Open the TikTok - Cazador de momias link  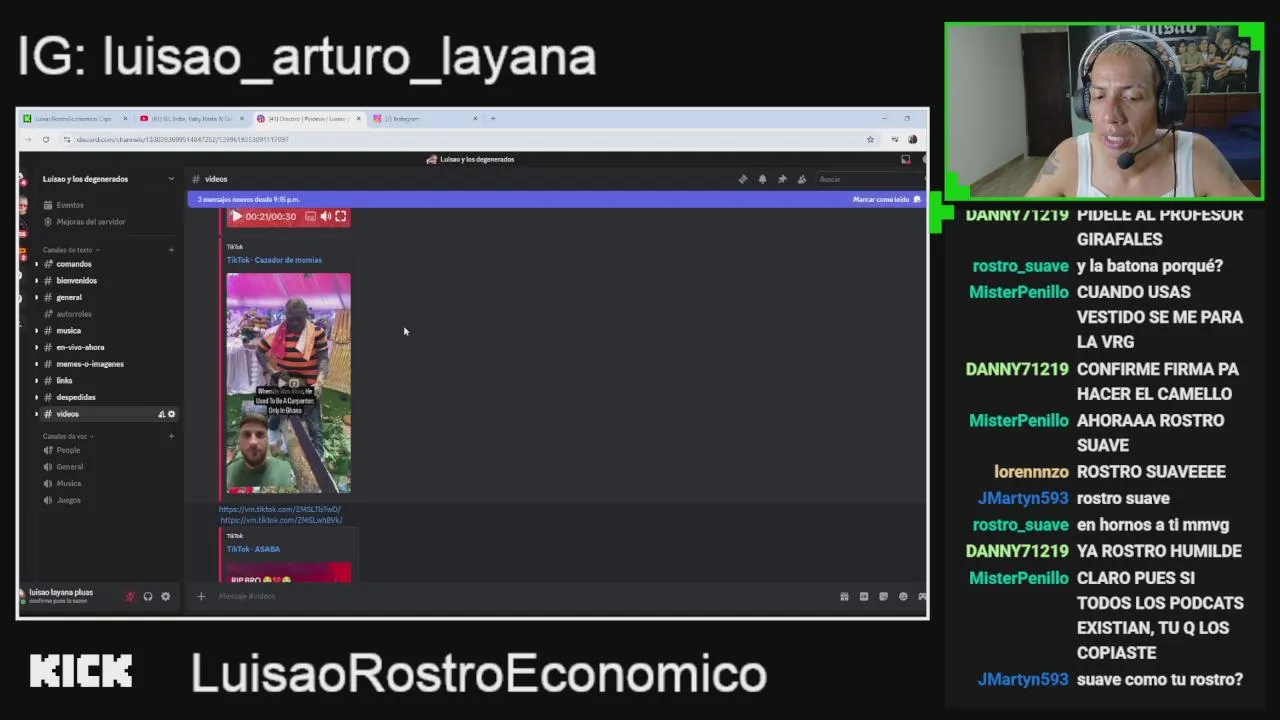pos(274,260)
